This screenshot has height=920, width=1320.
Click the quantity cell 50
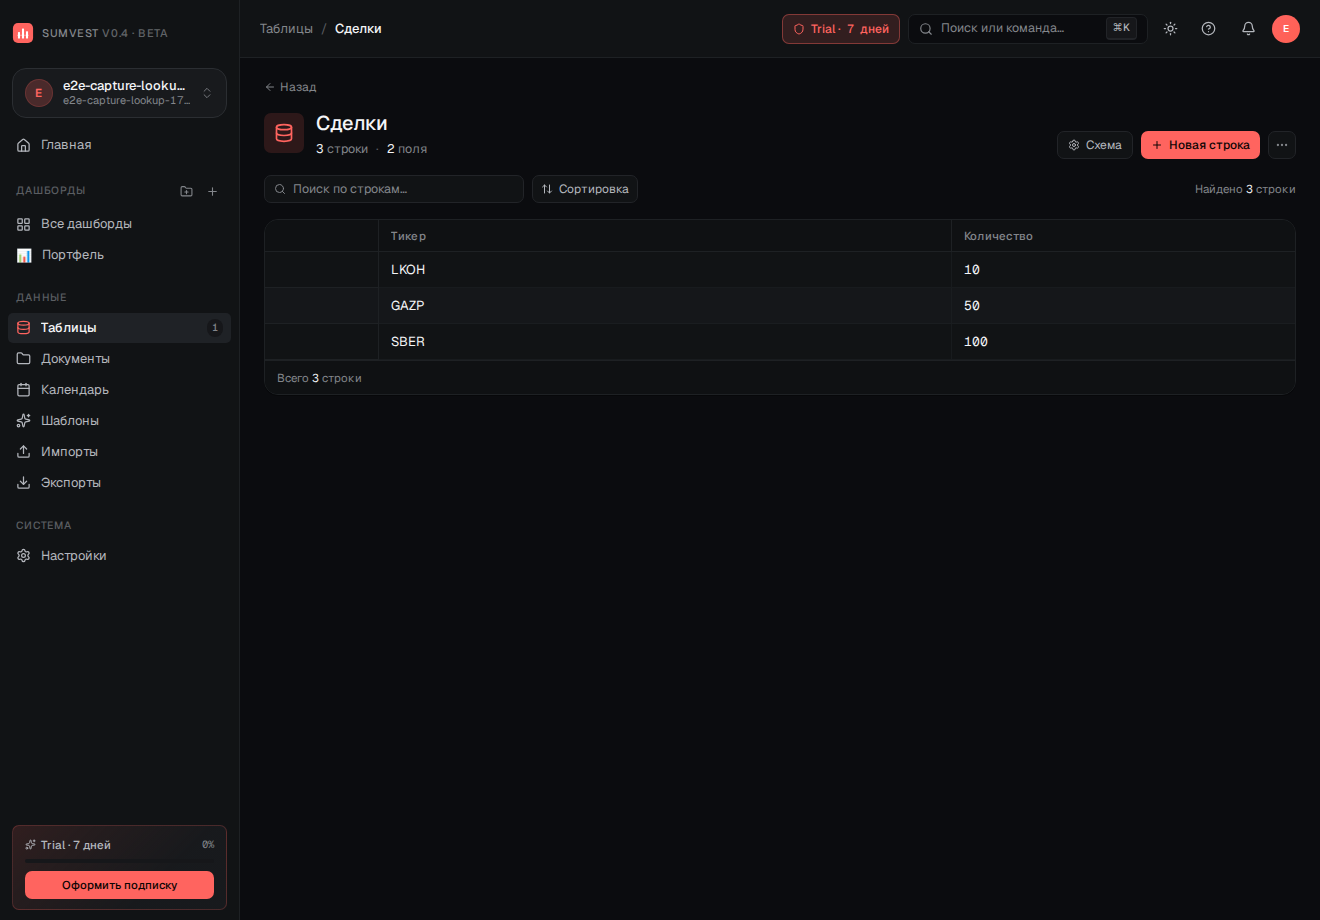click(1123, 306)
